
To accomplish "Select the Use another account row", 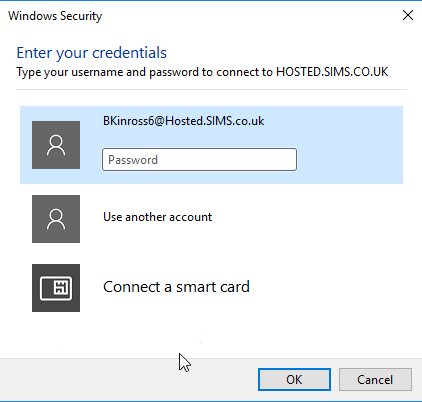I will pyautogui.click(x=211, y=219).
